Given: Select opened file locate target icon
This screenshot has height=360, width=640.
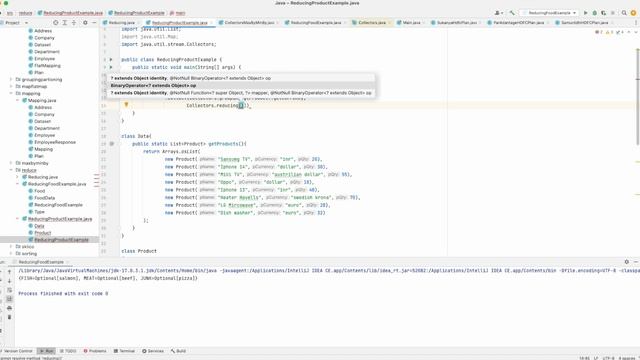Looking at the screenshot, I should tap(56, 23).
